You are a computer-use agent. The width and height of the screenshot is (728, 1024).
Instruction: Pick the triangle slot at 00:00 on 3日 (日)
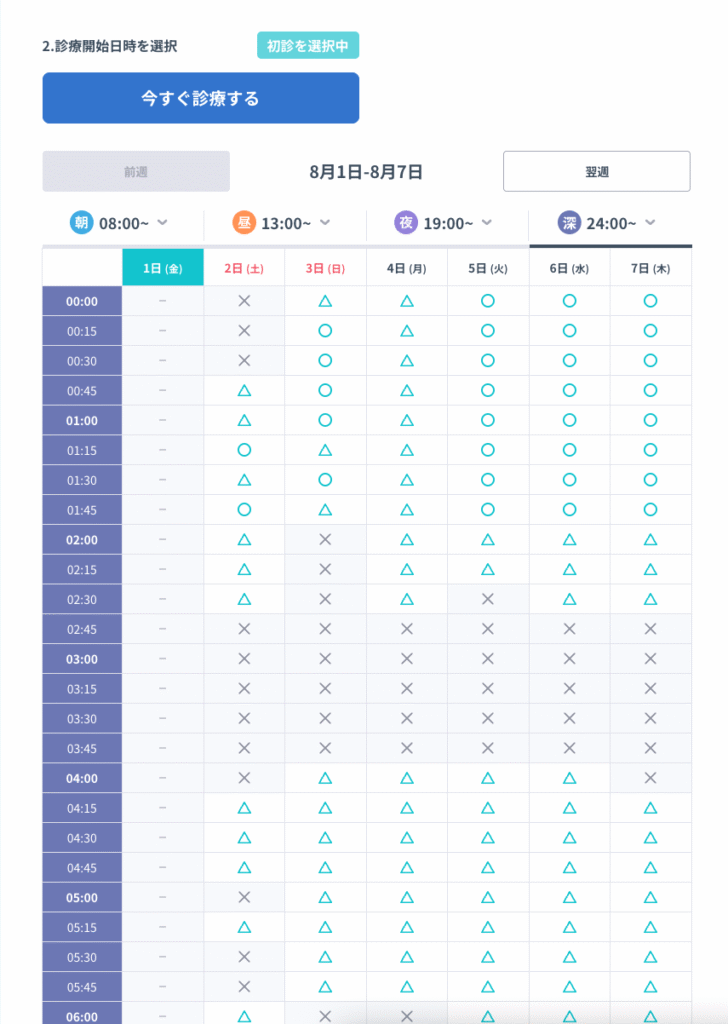[x=325, y=301]
